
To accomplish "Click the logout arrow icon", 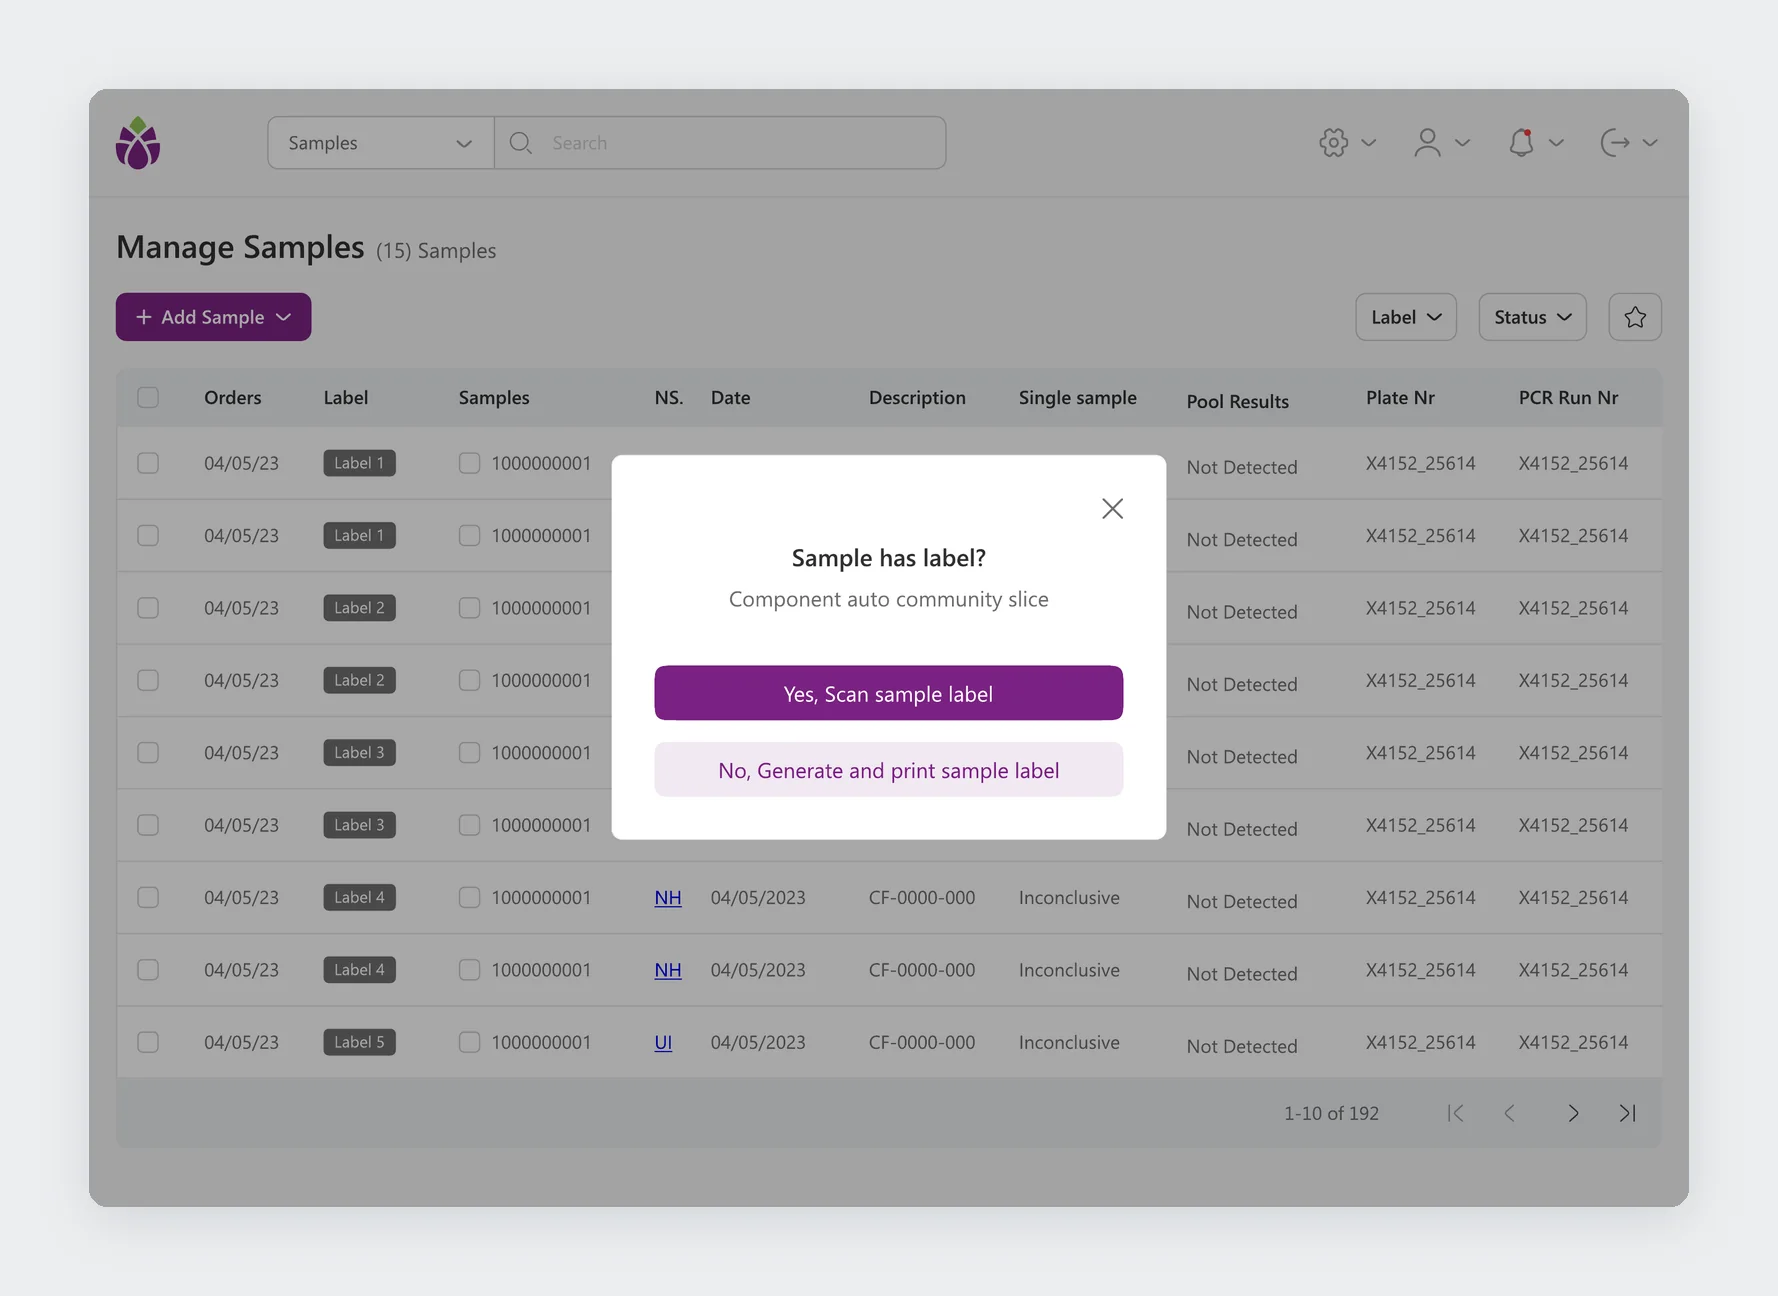I will [x=1615, y=143].
